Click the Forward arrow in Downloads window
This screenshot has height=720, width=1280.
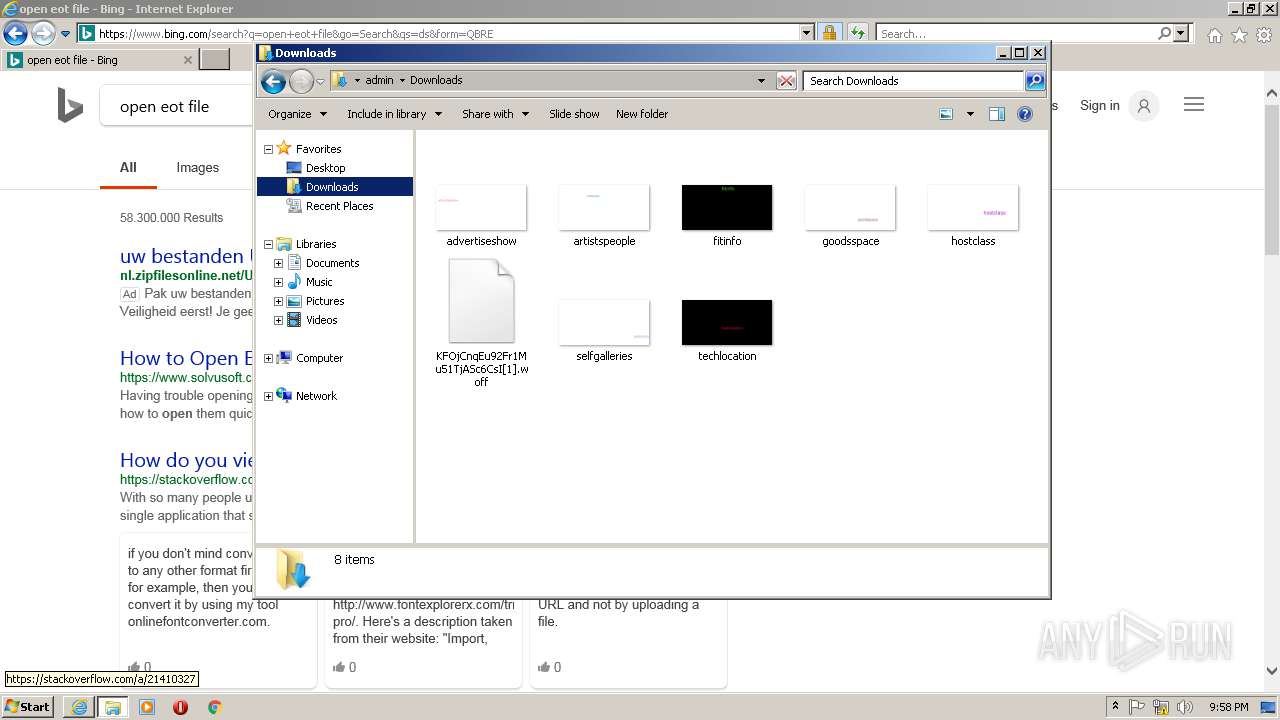coord(301,81)
